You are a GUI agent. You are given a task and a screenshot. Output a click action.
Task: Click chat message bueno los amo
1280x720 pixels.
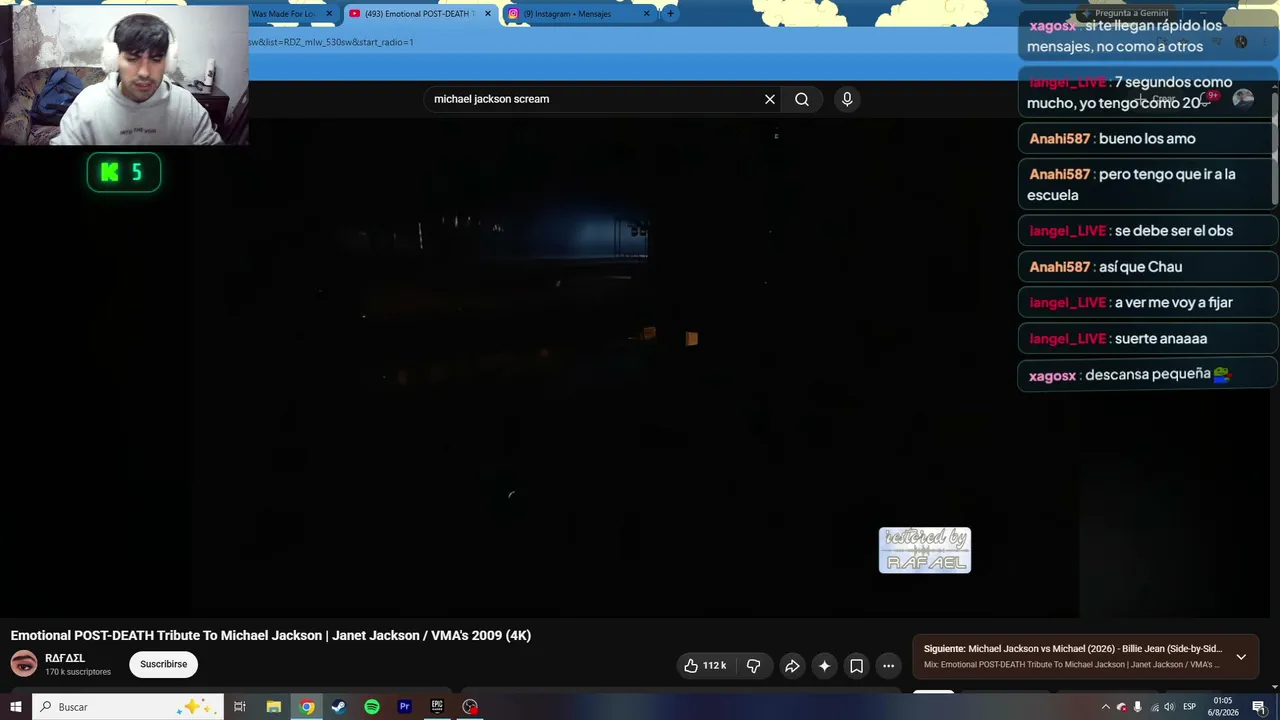click(1148, 139)
